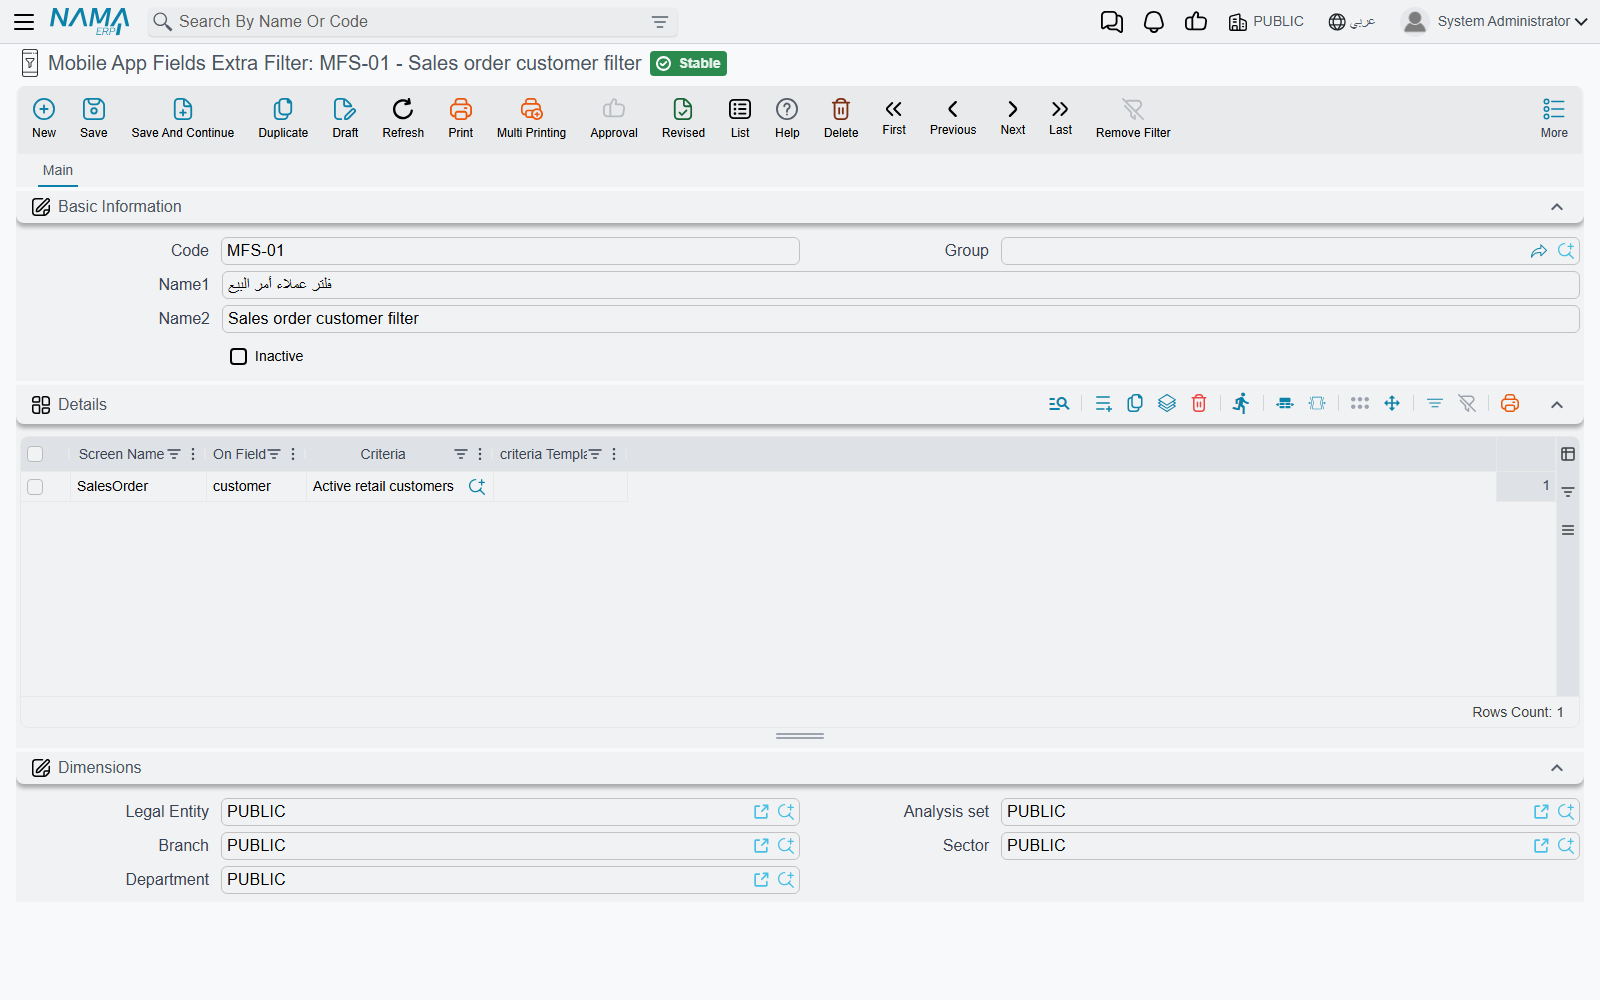Click the Stable status badge
Image resolution: width=1600 pixels, height=1000 pixels.
pyautogui.click(x=688, y=63)
